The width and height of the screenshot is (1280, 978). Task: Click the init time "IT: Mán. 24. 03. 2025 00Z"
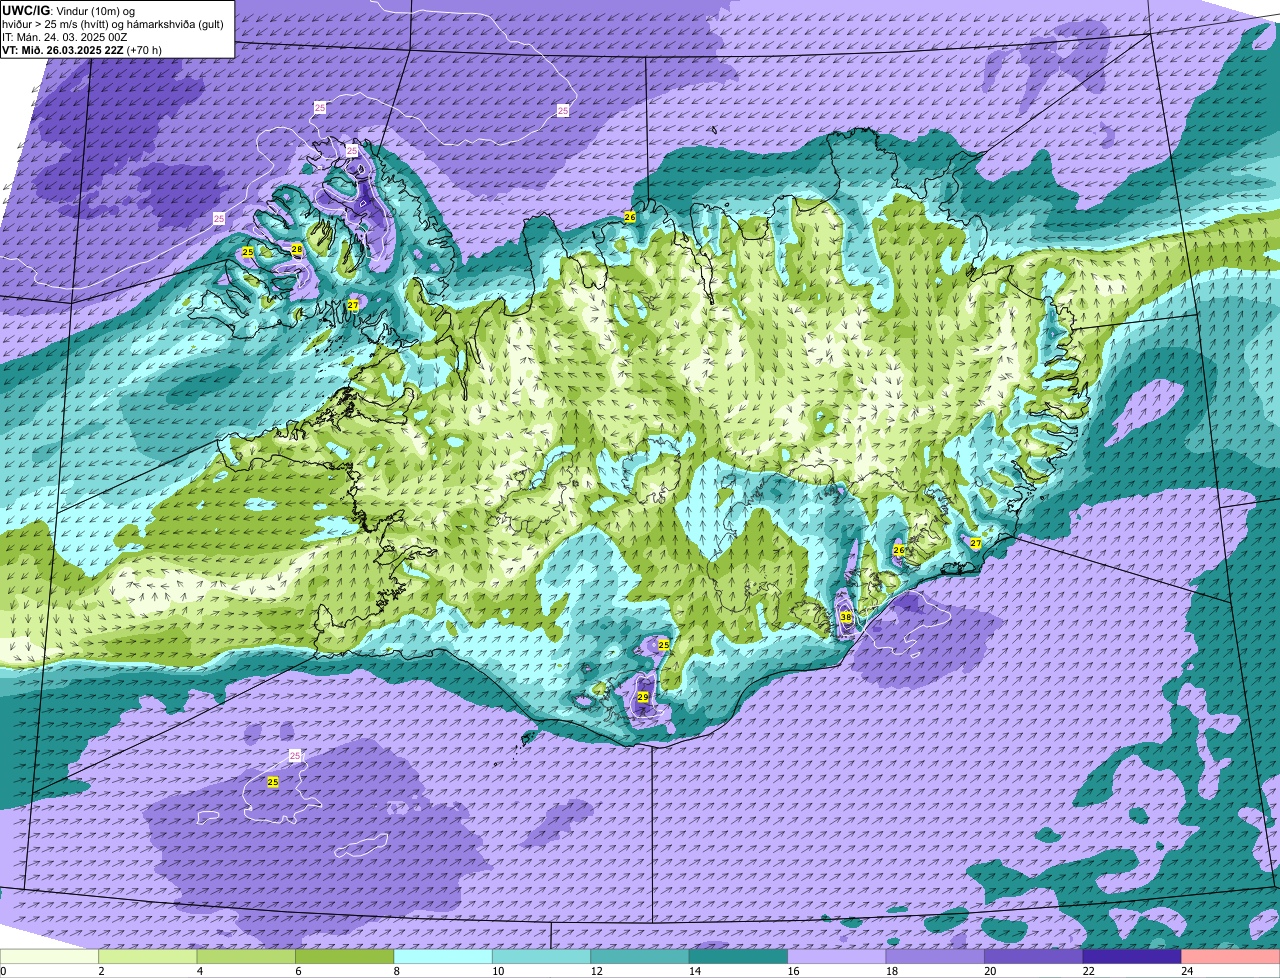point(65,36)
